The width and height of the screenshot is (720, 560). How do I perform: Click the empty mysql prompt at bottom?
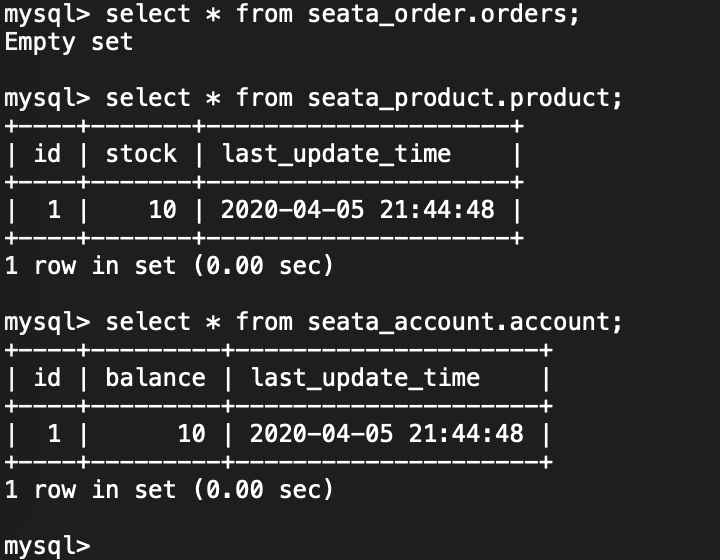click(47, 546)
